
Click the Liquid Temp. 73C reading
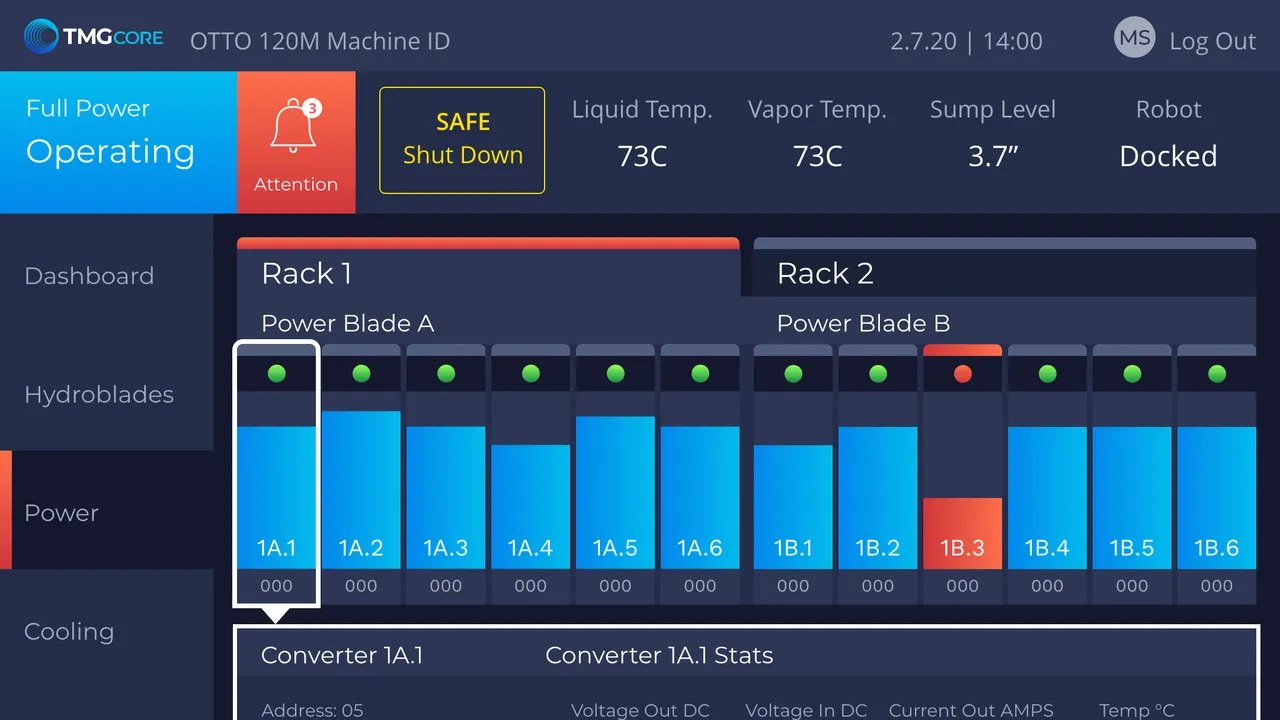pos(642,134)
